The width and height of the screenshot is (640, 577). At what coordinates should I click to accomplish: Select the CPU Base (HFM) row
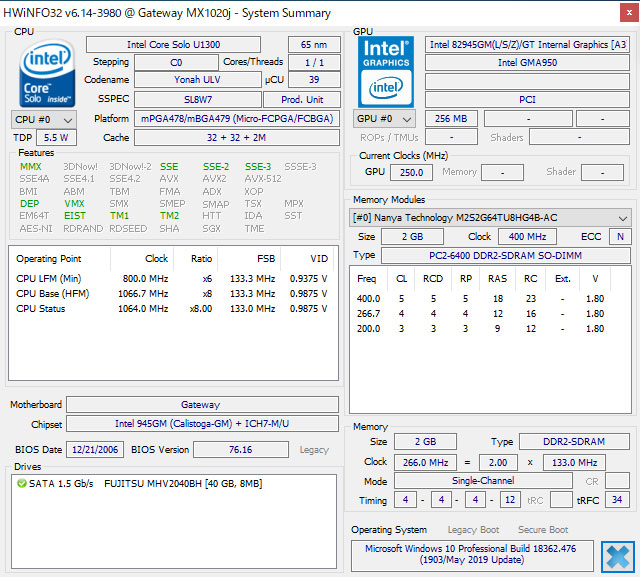point(172,294)
